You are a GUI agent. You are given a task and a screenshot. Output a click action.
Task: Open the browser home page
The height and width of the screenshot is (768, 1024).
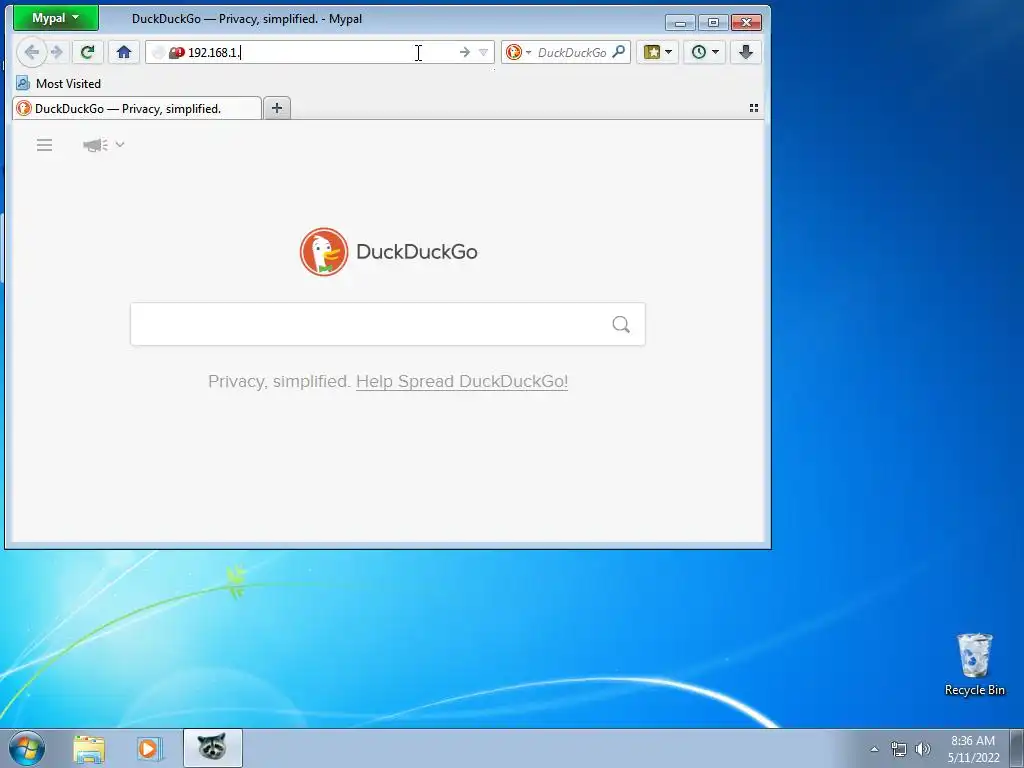123,52
